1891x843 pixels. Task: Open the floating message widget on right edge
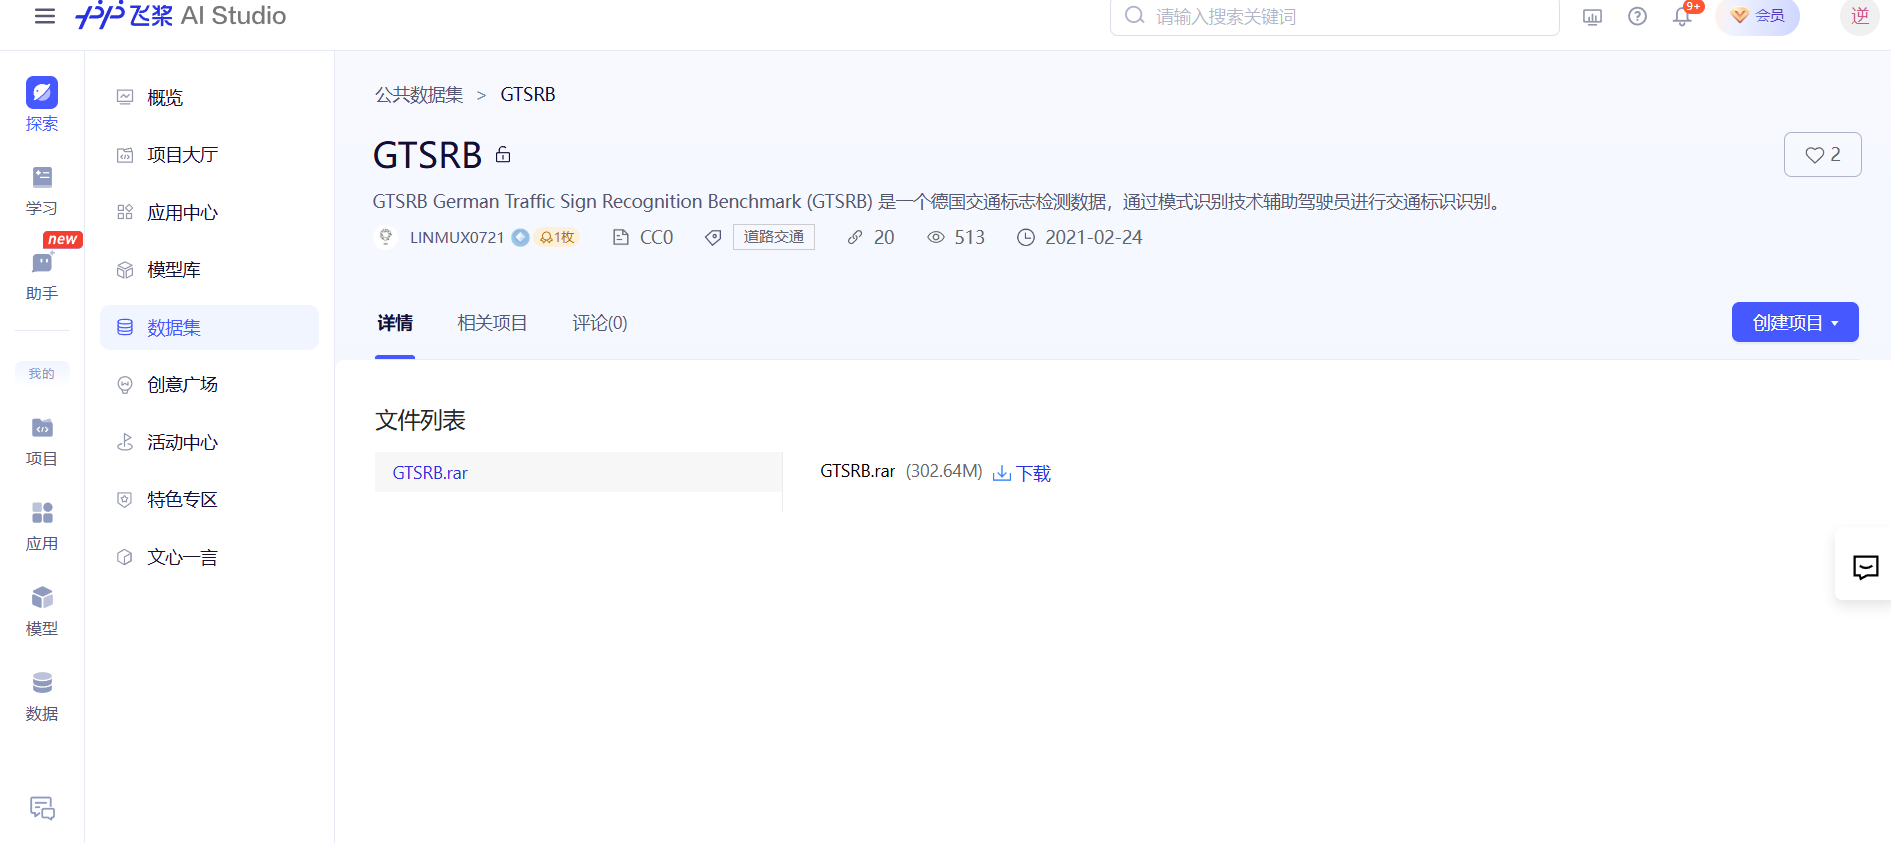[1865, 567]
